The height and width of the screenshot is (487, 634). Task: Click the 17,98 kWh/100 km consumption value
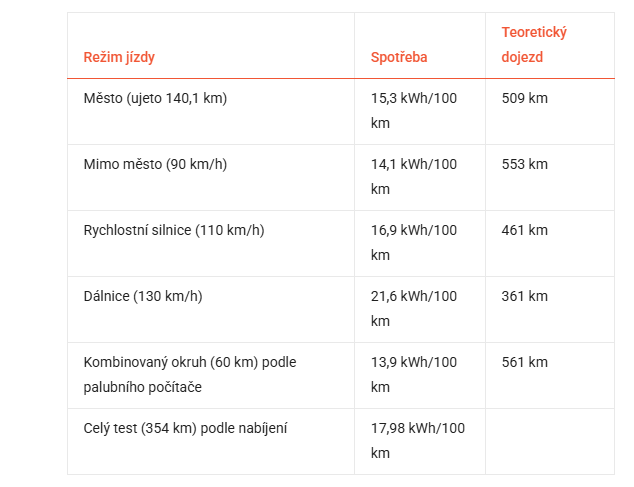coord(418,440)
